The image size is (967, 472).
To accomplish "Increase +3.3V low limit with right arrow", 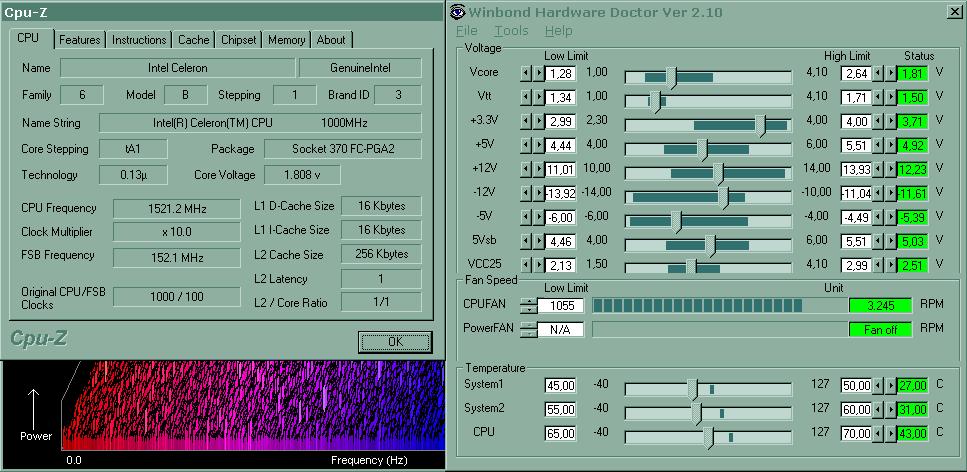I will pos(538,122).
